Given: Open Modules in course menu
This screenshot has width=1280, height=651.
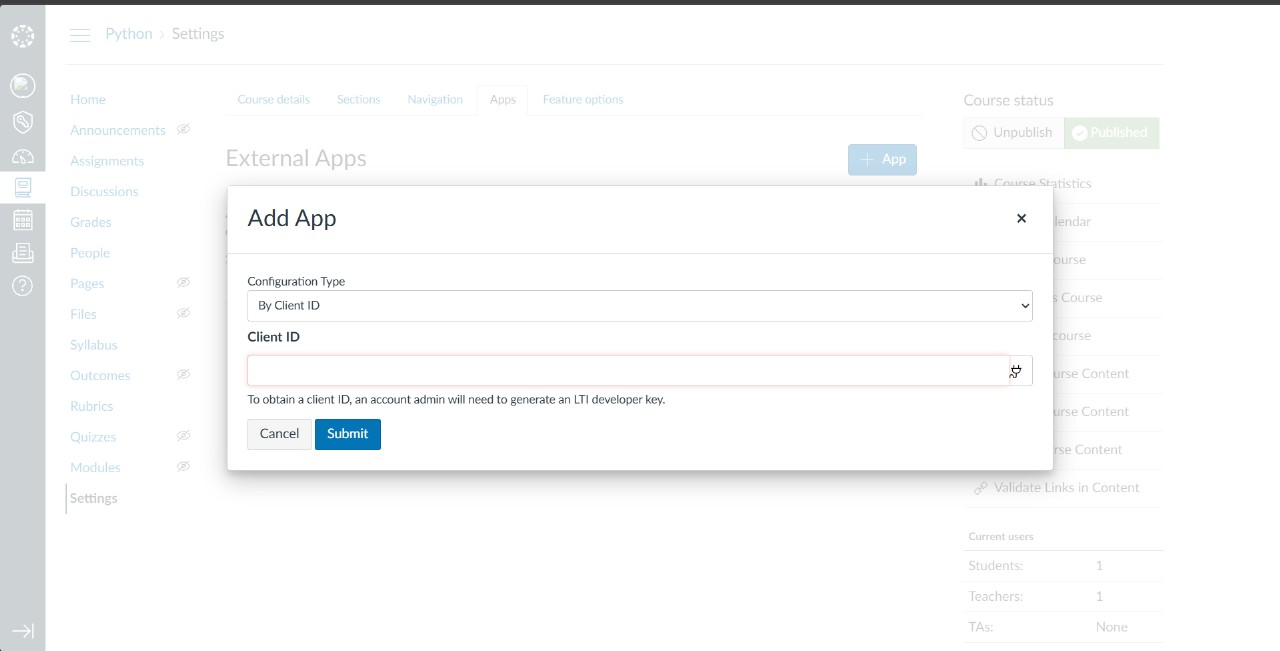Looking at the screenshot, I should pos(95,468).
